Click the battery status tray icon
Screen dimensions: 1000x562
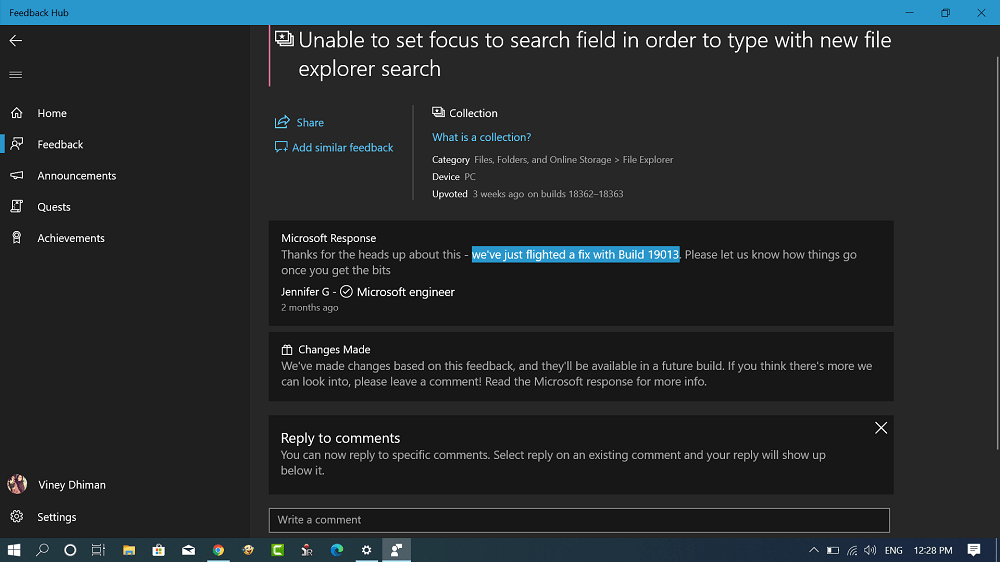coord(833,550)
